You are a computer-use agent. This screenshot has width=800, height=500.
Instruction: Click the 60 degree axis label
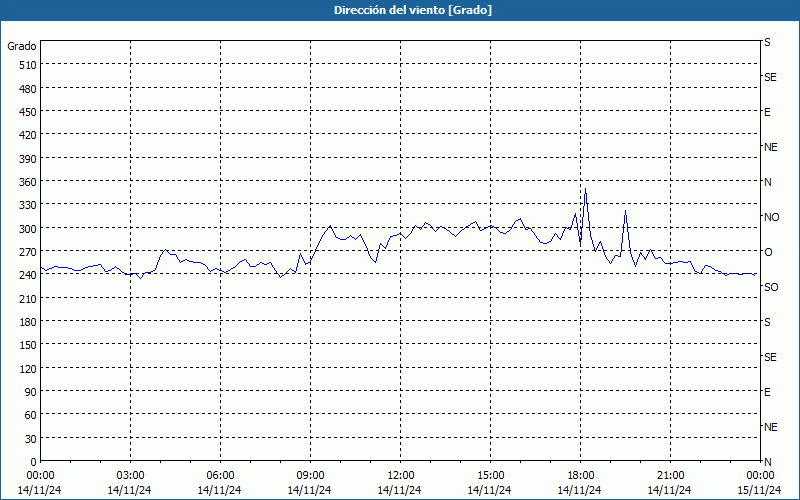(x=31, y=415)
